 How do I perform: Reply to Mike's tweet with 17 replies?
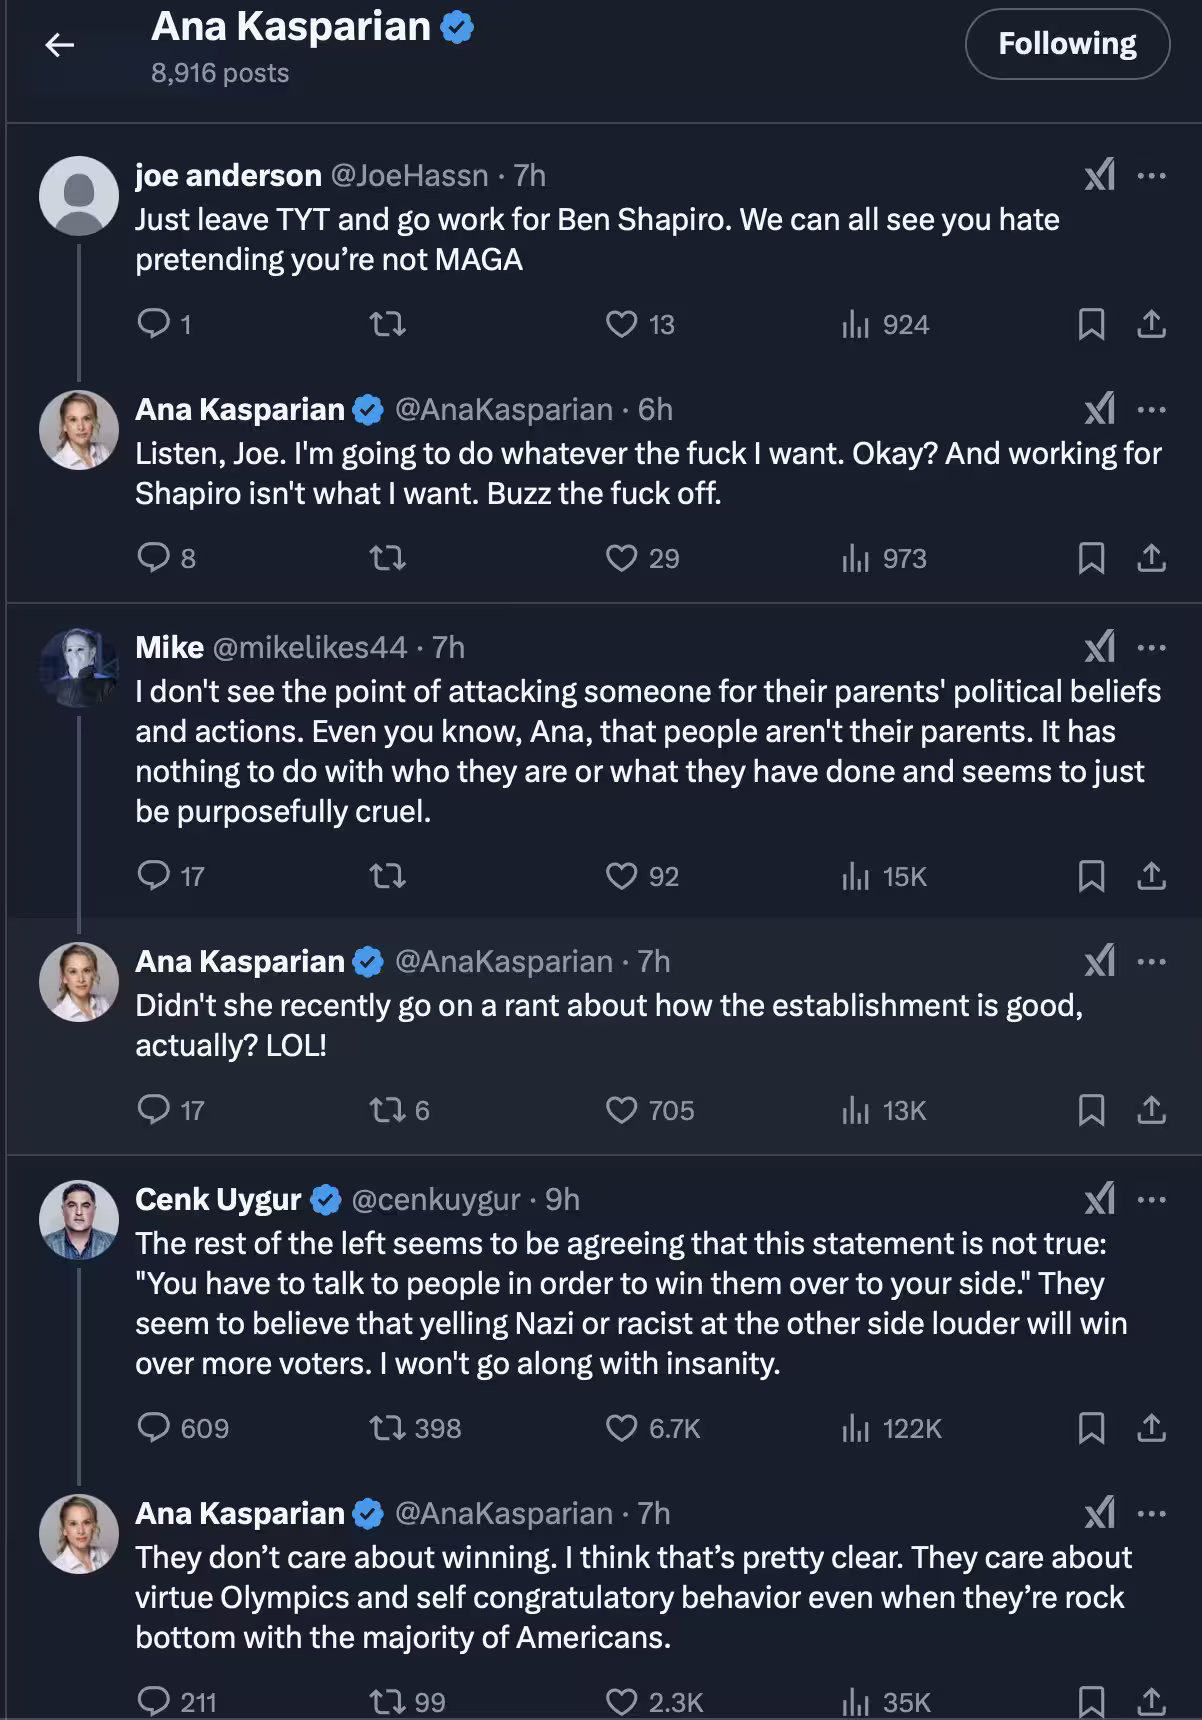pos(154,876)
